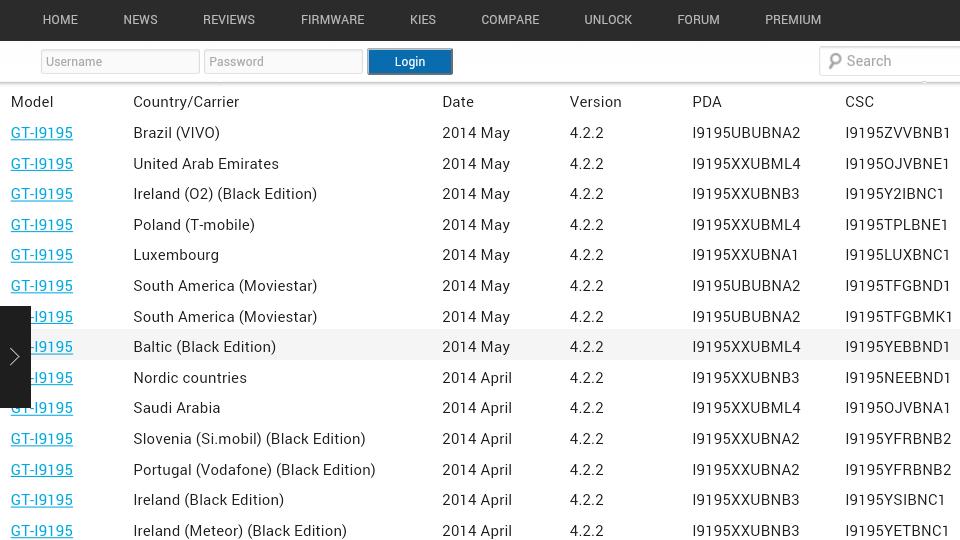
Task: Select the United Arab Emirates cell
Action: click(206, 163)
